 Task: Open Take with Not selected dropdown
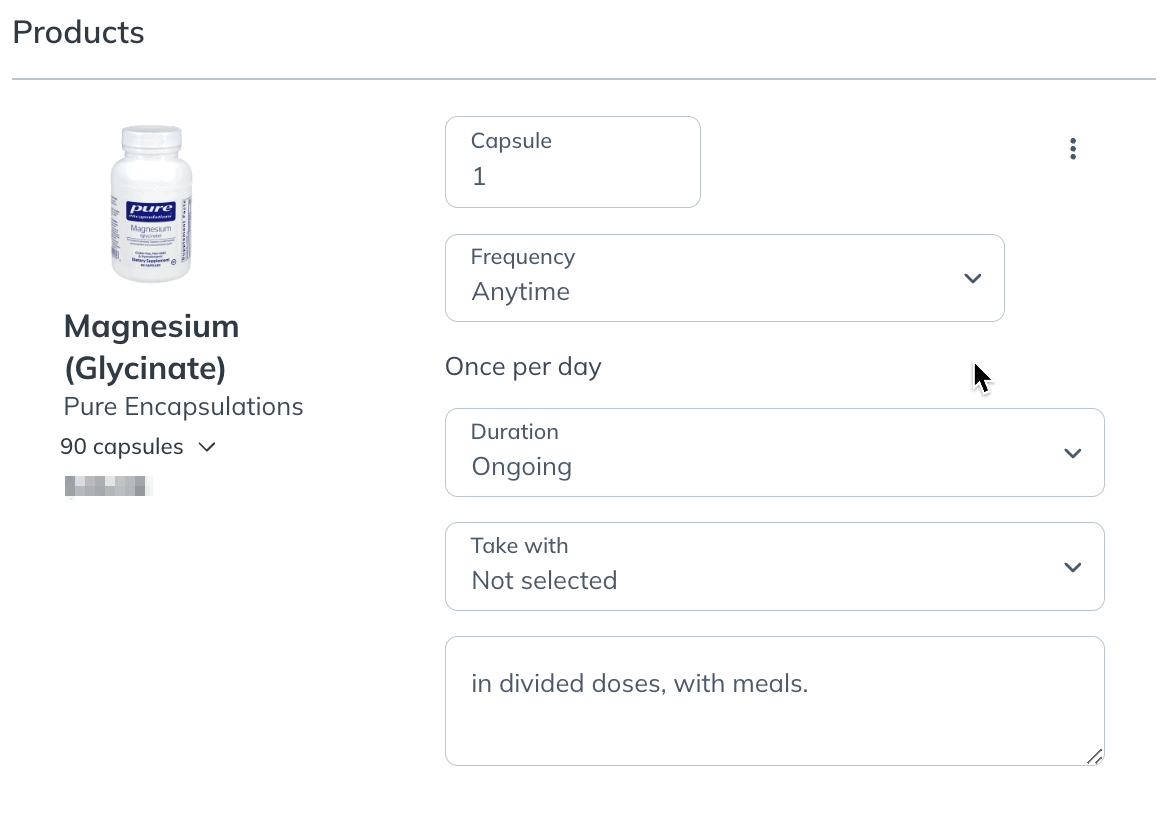(x=774, y=567)
